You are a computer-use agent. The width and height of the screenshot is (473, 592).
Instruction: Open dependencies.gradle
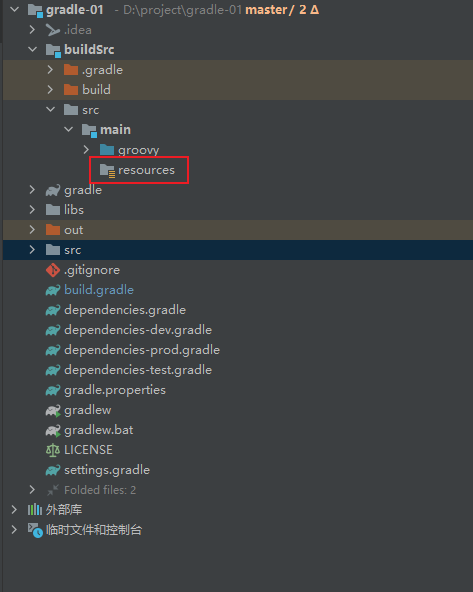(125, 310)
